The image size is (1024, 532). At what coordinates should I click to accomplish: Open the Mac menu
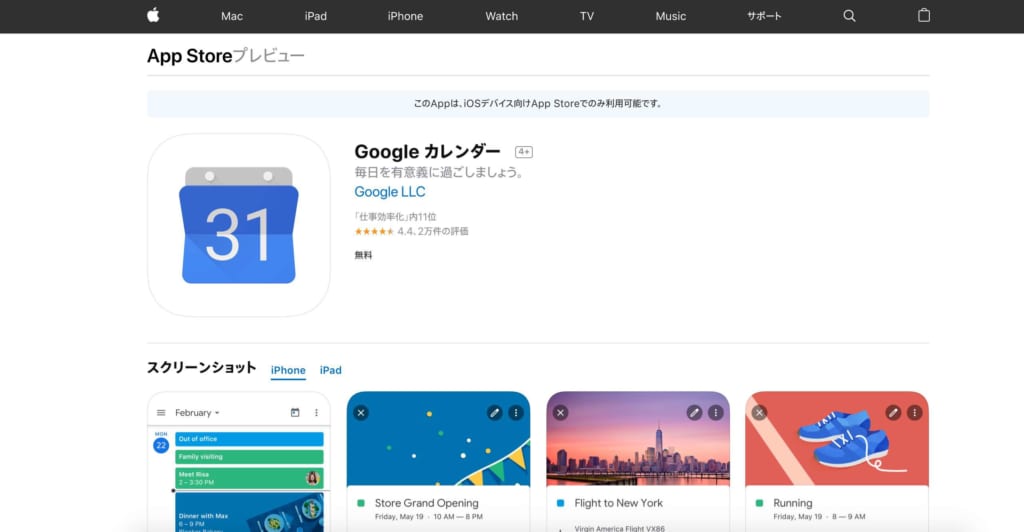pos(232,16)
